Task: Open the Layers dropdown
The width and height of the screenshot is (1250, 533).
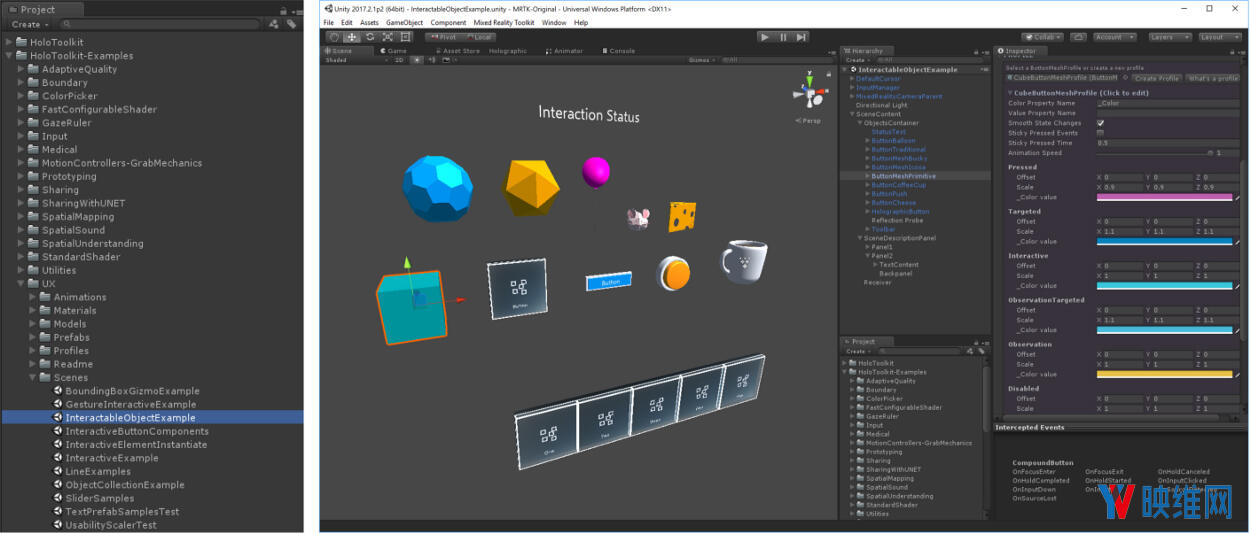Action: pos(1168,37)
